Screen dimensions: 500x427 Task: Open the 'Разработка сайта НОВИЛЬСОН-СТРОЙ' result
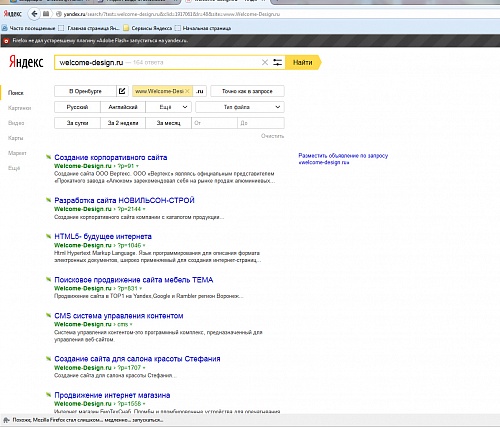[x=124, y=200]
